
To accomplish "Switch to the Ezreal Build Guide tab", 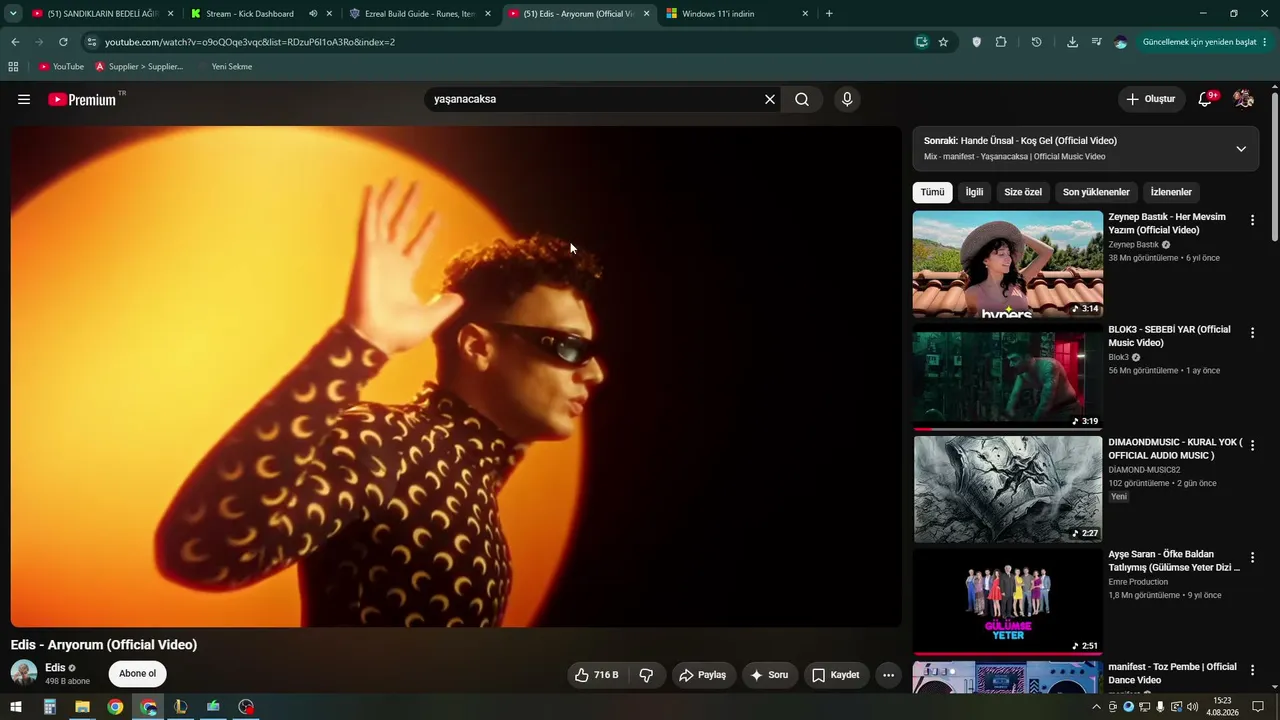I will click(x=421, y=14).
